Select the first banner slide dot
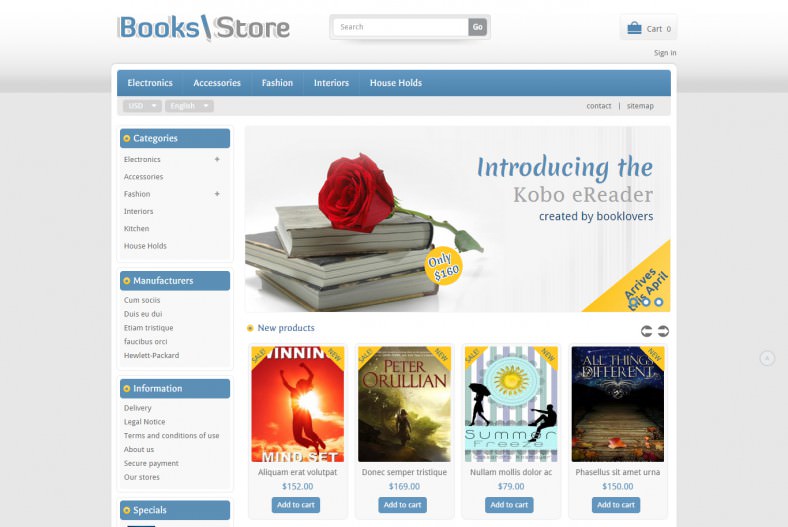 pos(634,302)
